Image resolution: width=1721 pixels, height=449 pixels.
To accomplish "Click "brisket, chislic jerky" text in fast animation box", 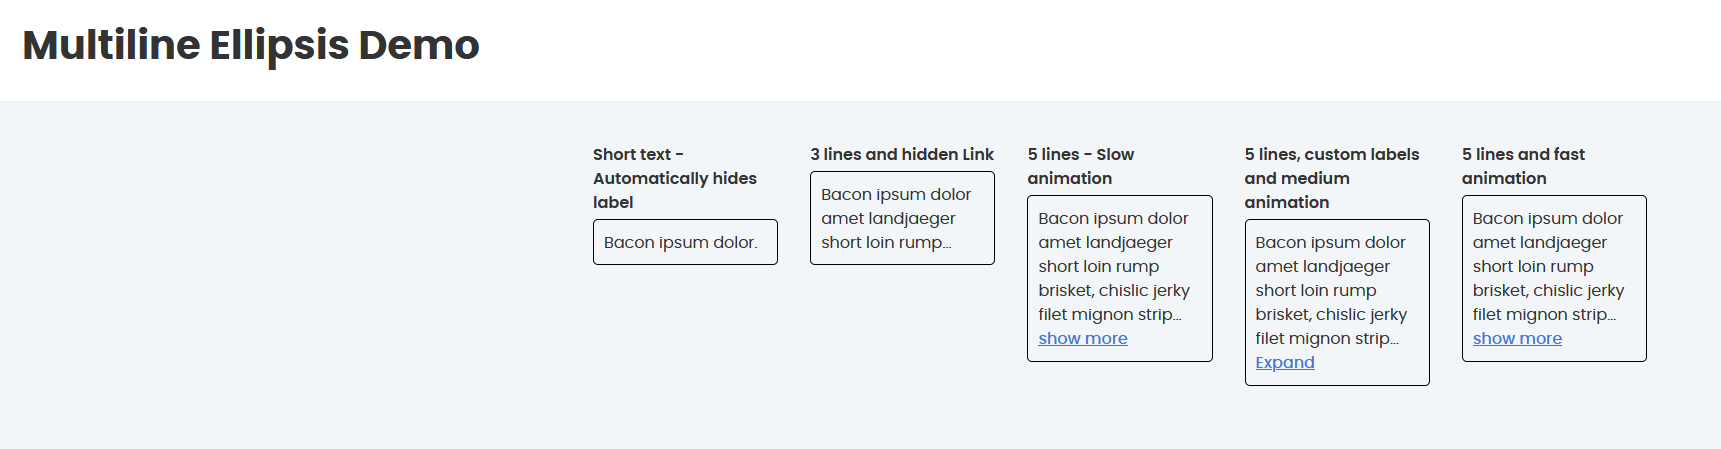I will 1547,291.
